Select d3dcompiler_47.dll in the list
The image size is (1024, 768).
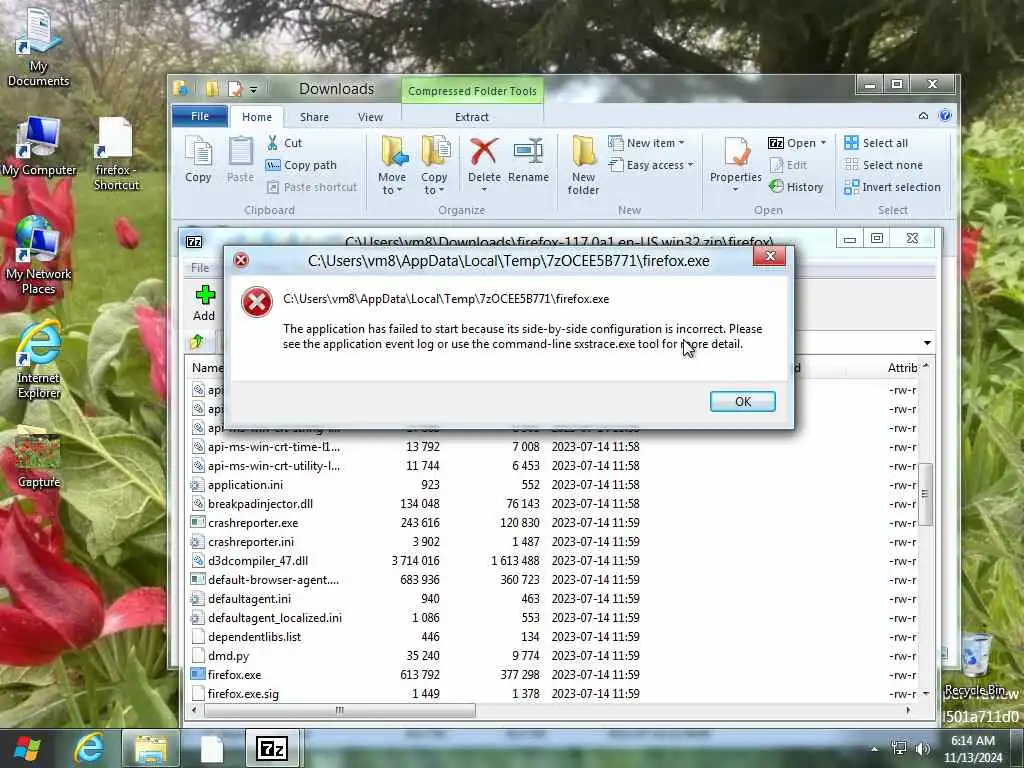[x=257, y=561]
